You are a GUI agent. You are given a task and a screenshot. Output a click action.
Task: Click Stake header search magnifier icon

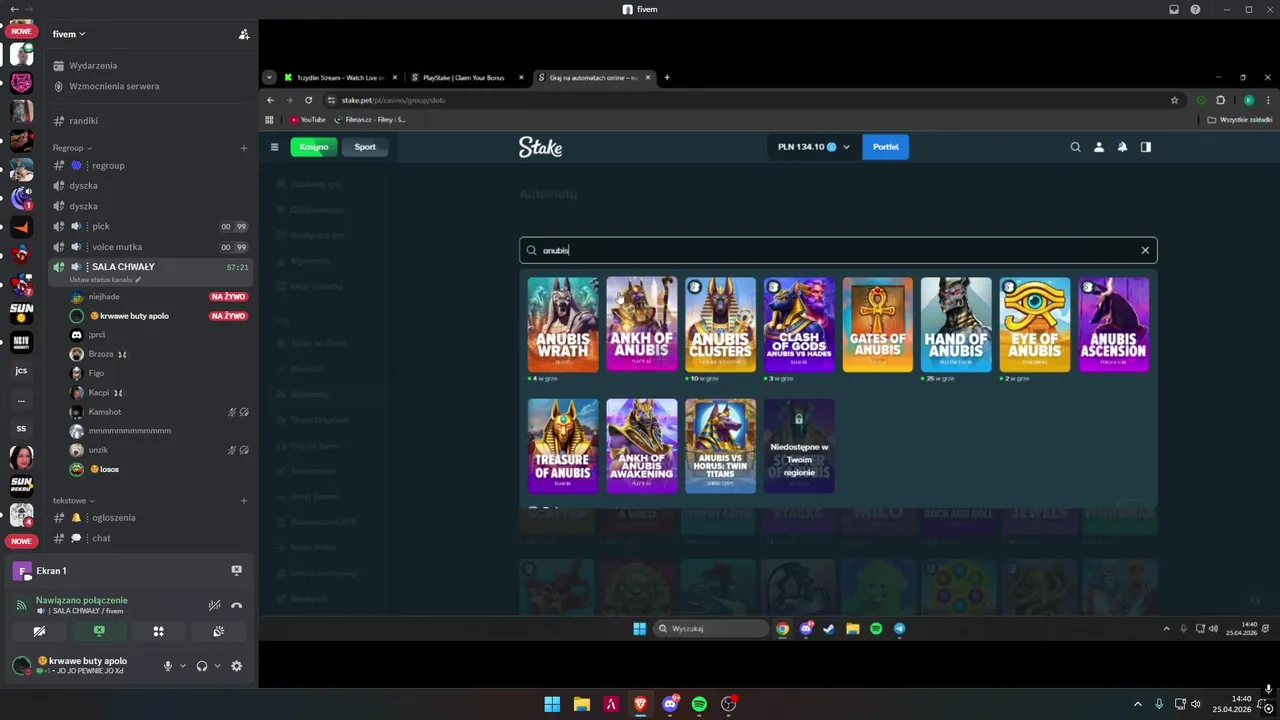pyautogui.click(x=1075, y=147)
